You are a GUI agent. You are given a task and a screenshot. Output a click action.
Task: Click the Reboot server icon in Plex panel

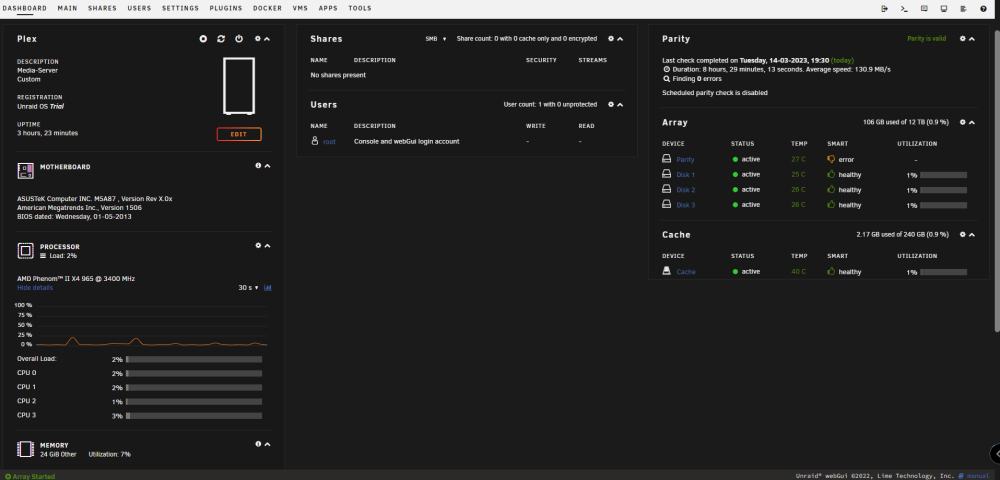coord(221,39)
